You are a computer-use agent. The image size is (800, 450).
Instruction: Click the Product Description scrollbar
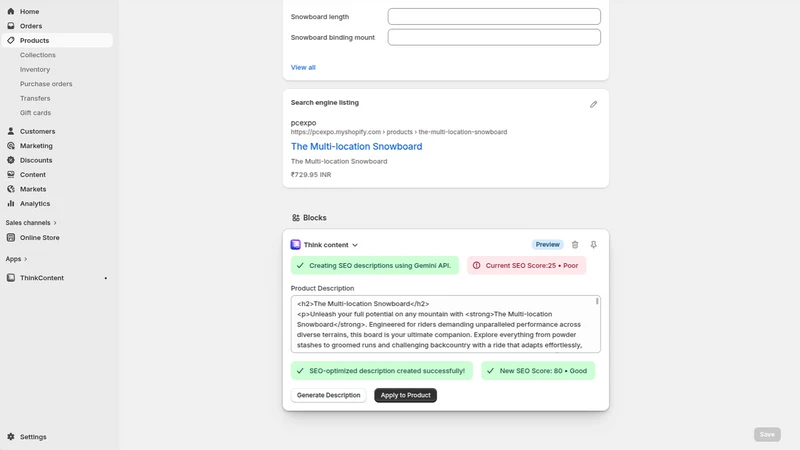[597, 302]
